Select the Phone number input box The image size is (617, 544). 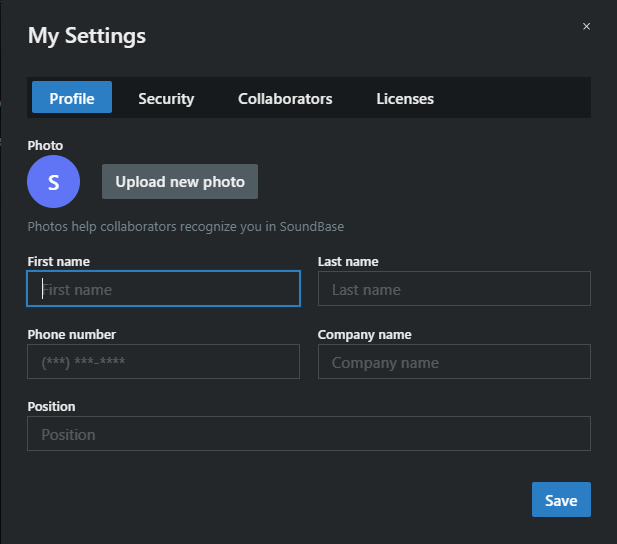point(163,361)
